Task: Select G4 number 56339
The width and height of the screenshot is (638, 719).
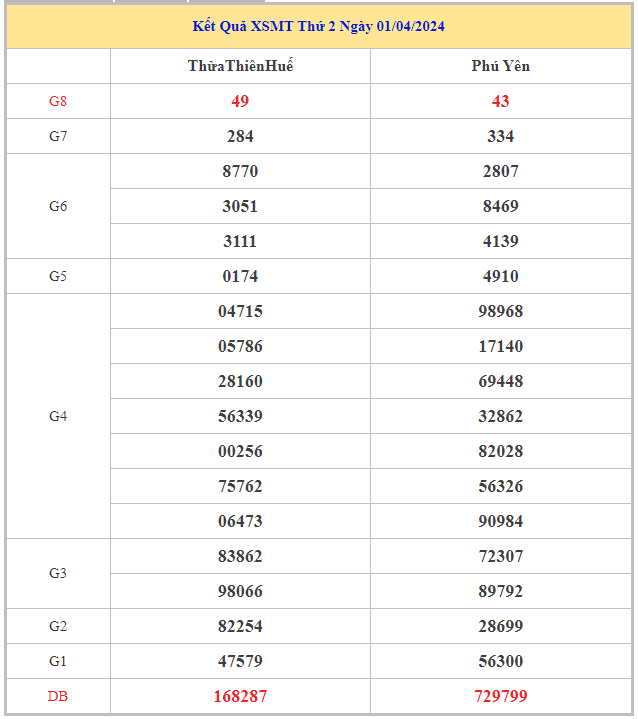Action: [x=240, y=416]
